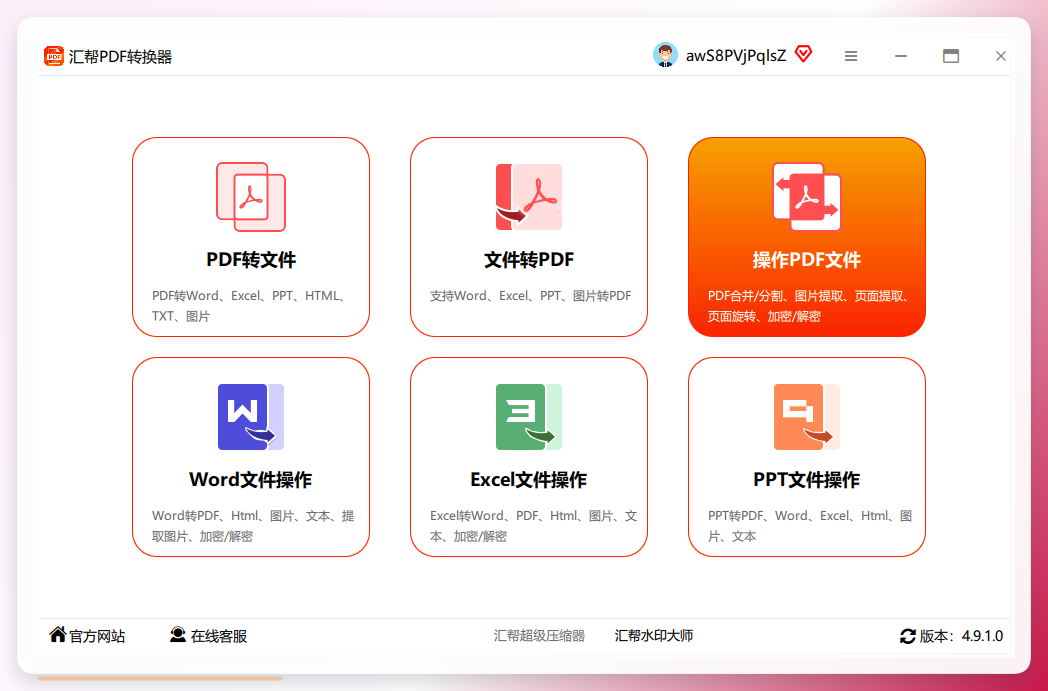Open 在线客服 support chat
The width and height of the screenshot is (1048, 691).
point(219,636)
